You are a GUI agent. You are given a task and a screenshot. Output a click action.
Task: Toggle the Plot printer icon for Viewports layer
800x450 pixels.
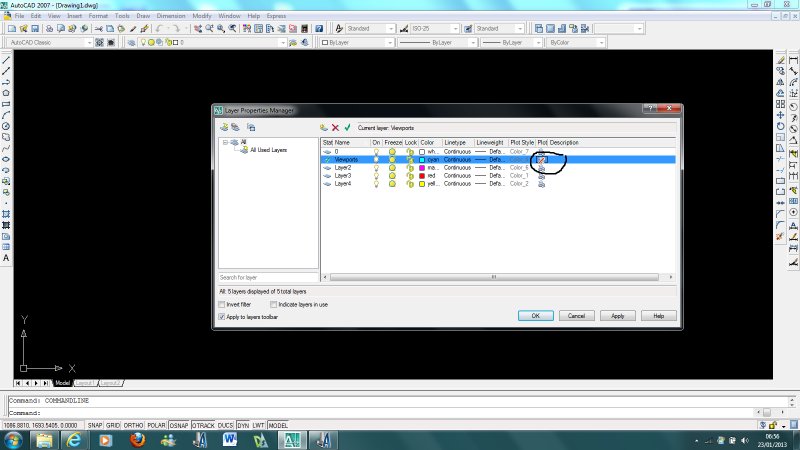[541, 160]
